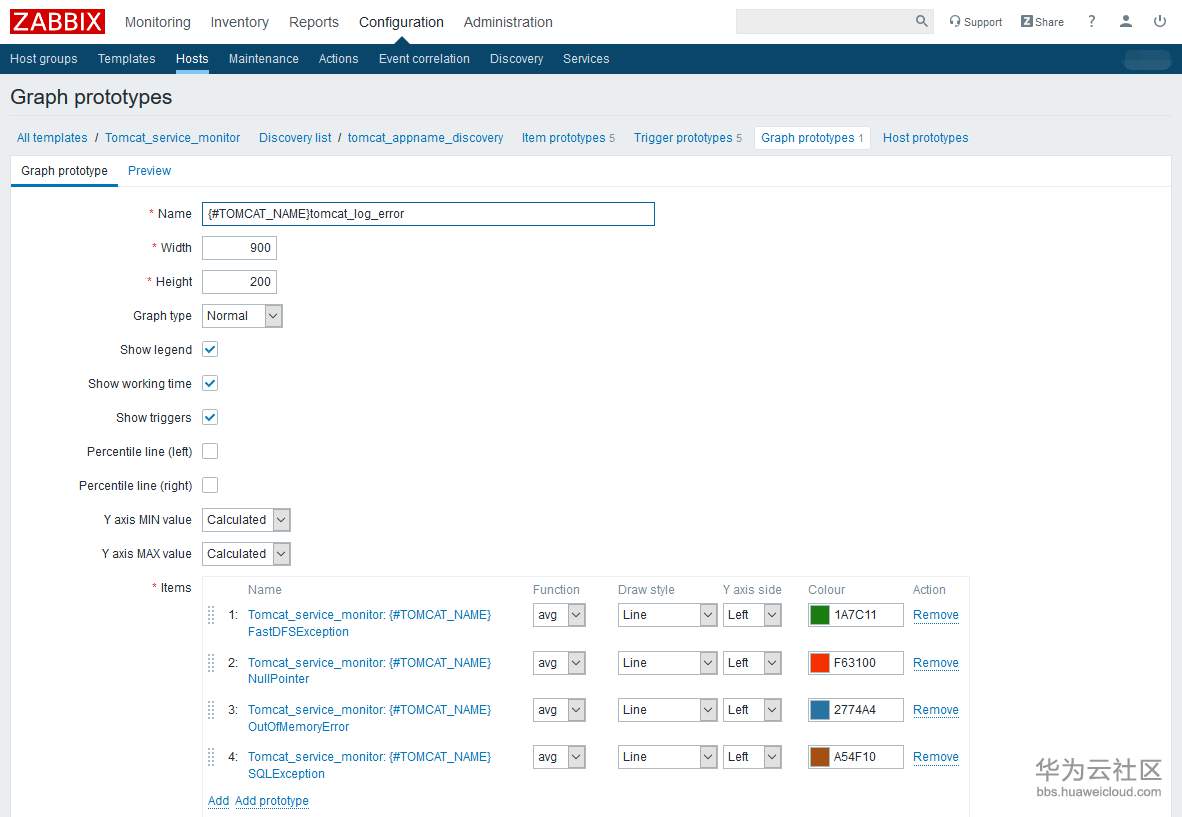Open the Monitoring menu
The height and width of the screenshot is (817, 1182).
pos(158,22)
